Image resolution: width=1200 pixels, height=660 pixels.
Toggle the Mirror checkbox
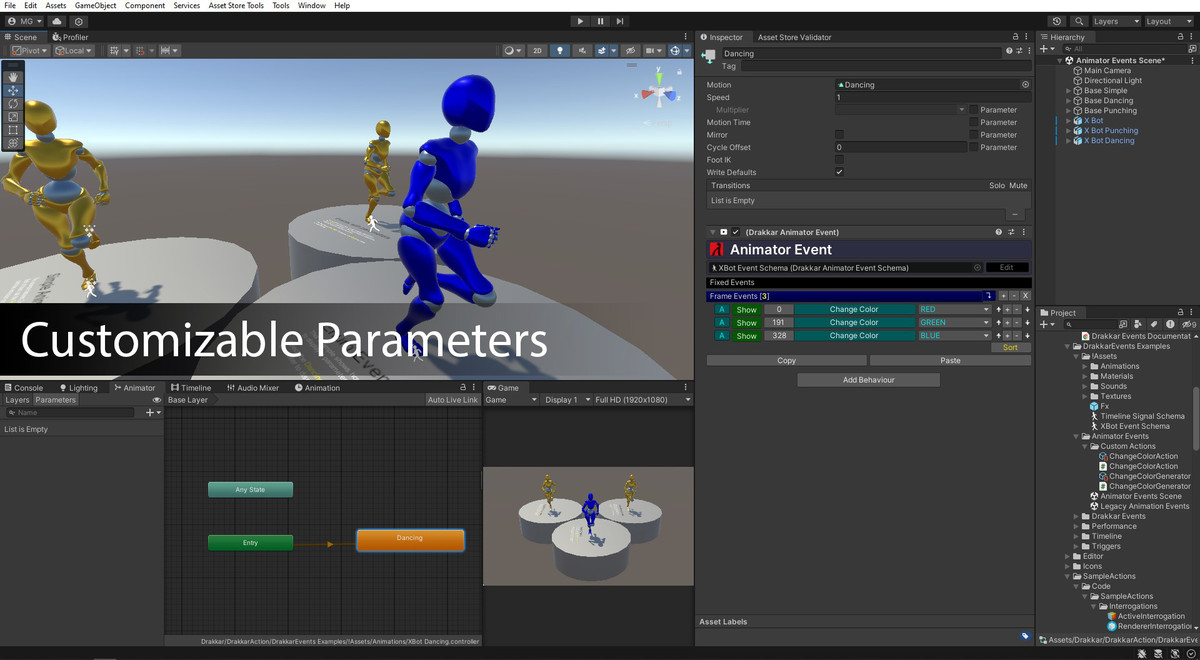[x=839, y=135]
